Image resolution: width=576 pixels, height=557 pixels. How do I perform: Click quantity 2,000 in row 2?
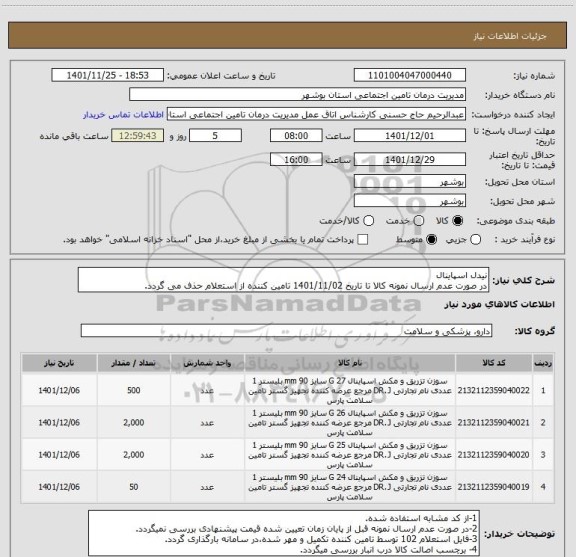pos(134,423)
